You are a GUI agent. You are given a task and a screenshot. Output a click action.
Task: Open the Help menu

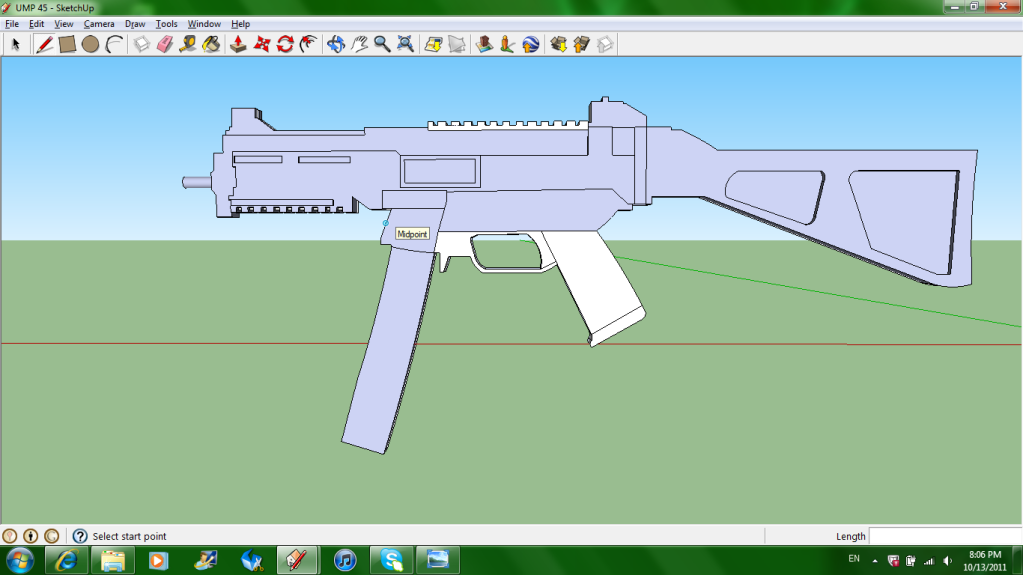pyautogui.click(x=240, y=24)
